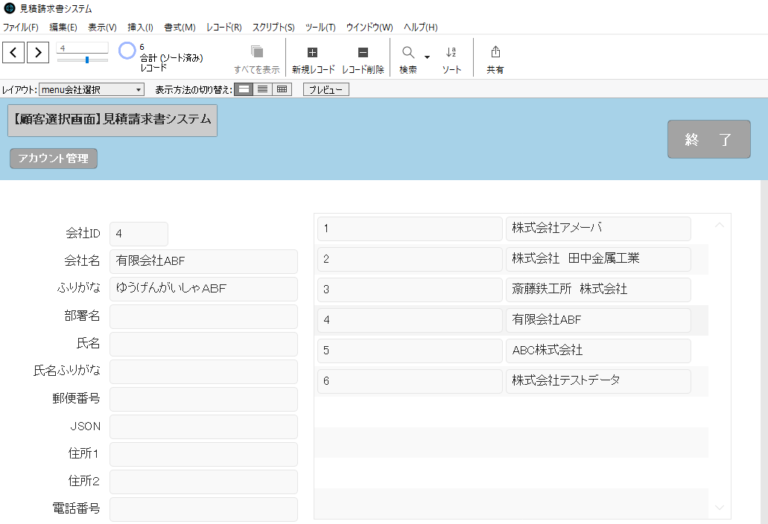
Task: Open the search dropdown arrow
Action: (x=427, y=57)
